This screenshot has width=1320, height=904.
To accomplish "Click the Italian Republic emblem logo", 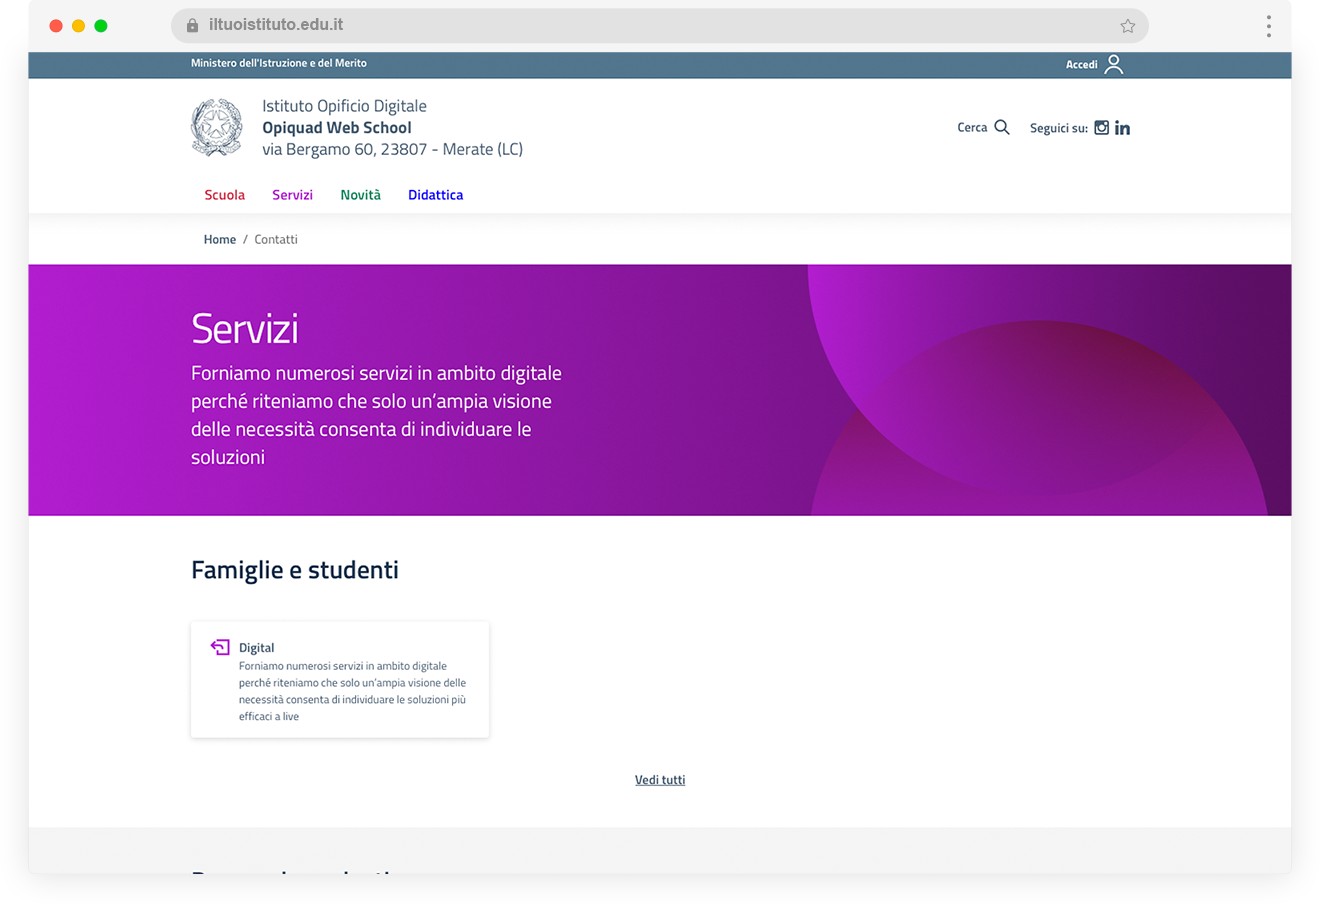I will (x=217, y=127).
